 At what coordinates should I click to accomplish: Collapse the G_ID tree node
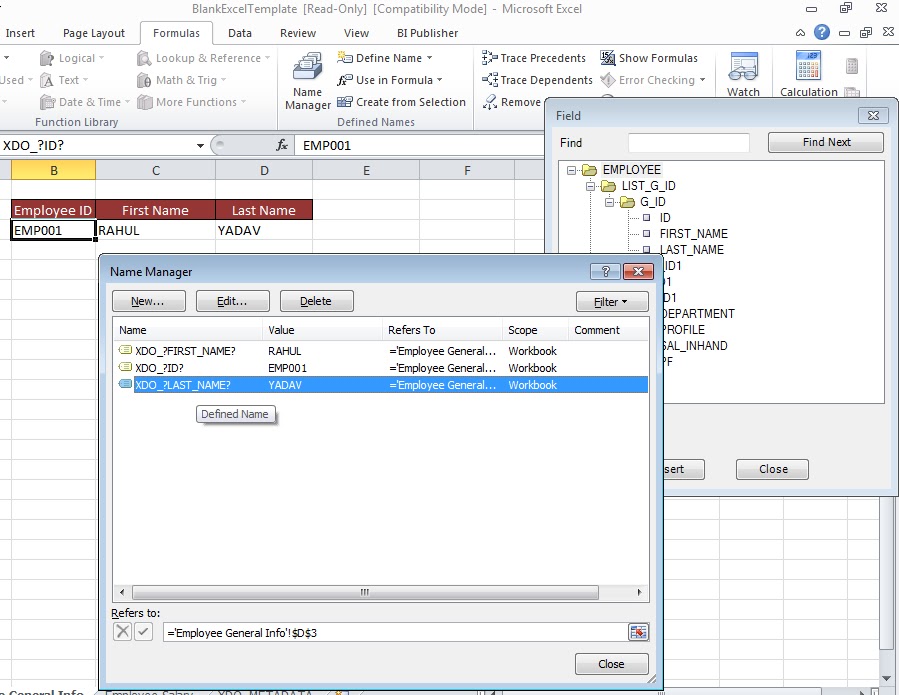pos(609,202)
